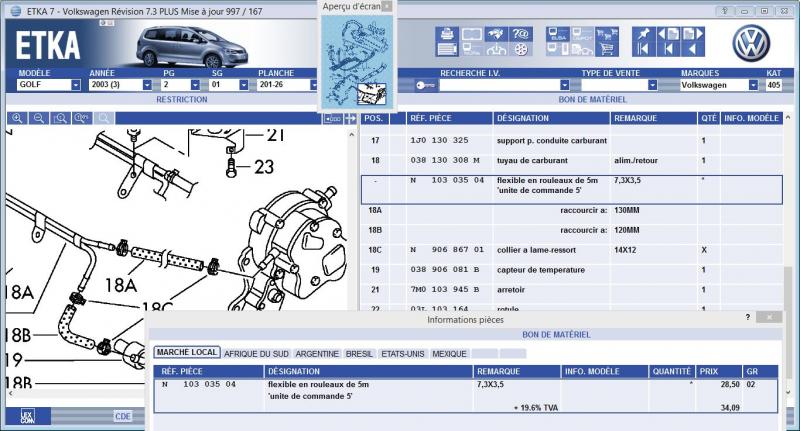Click the RESTRICTION link
800x431 pixels.
point(182,99)
